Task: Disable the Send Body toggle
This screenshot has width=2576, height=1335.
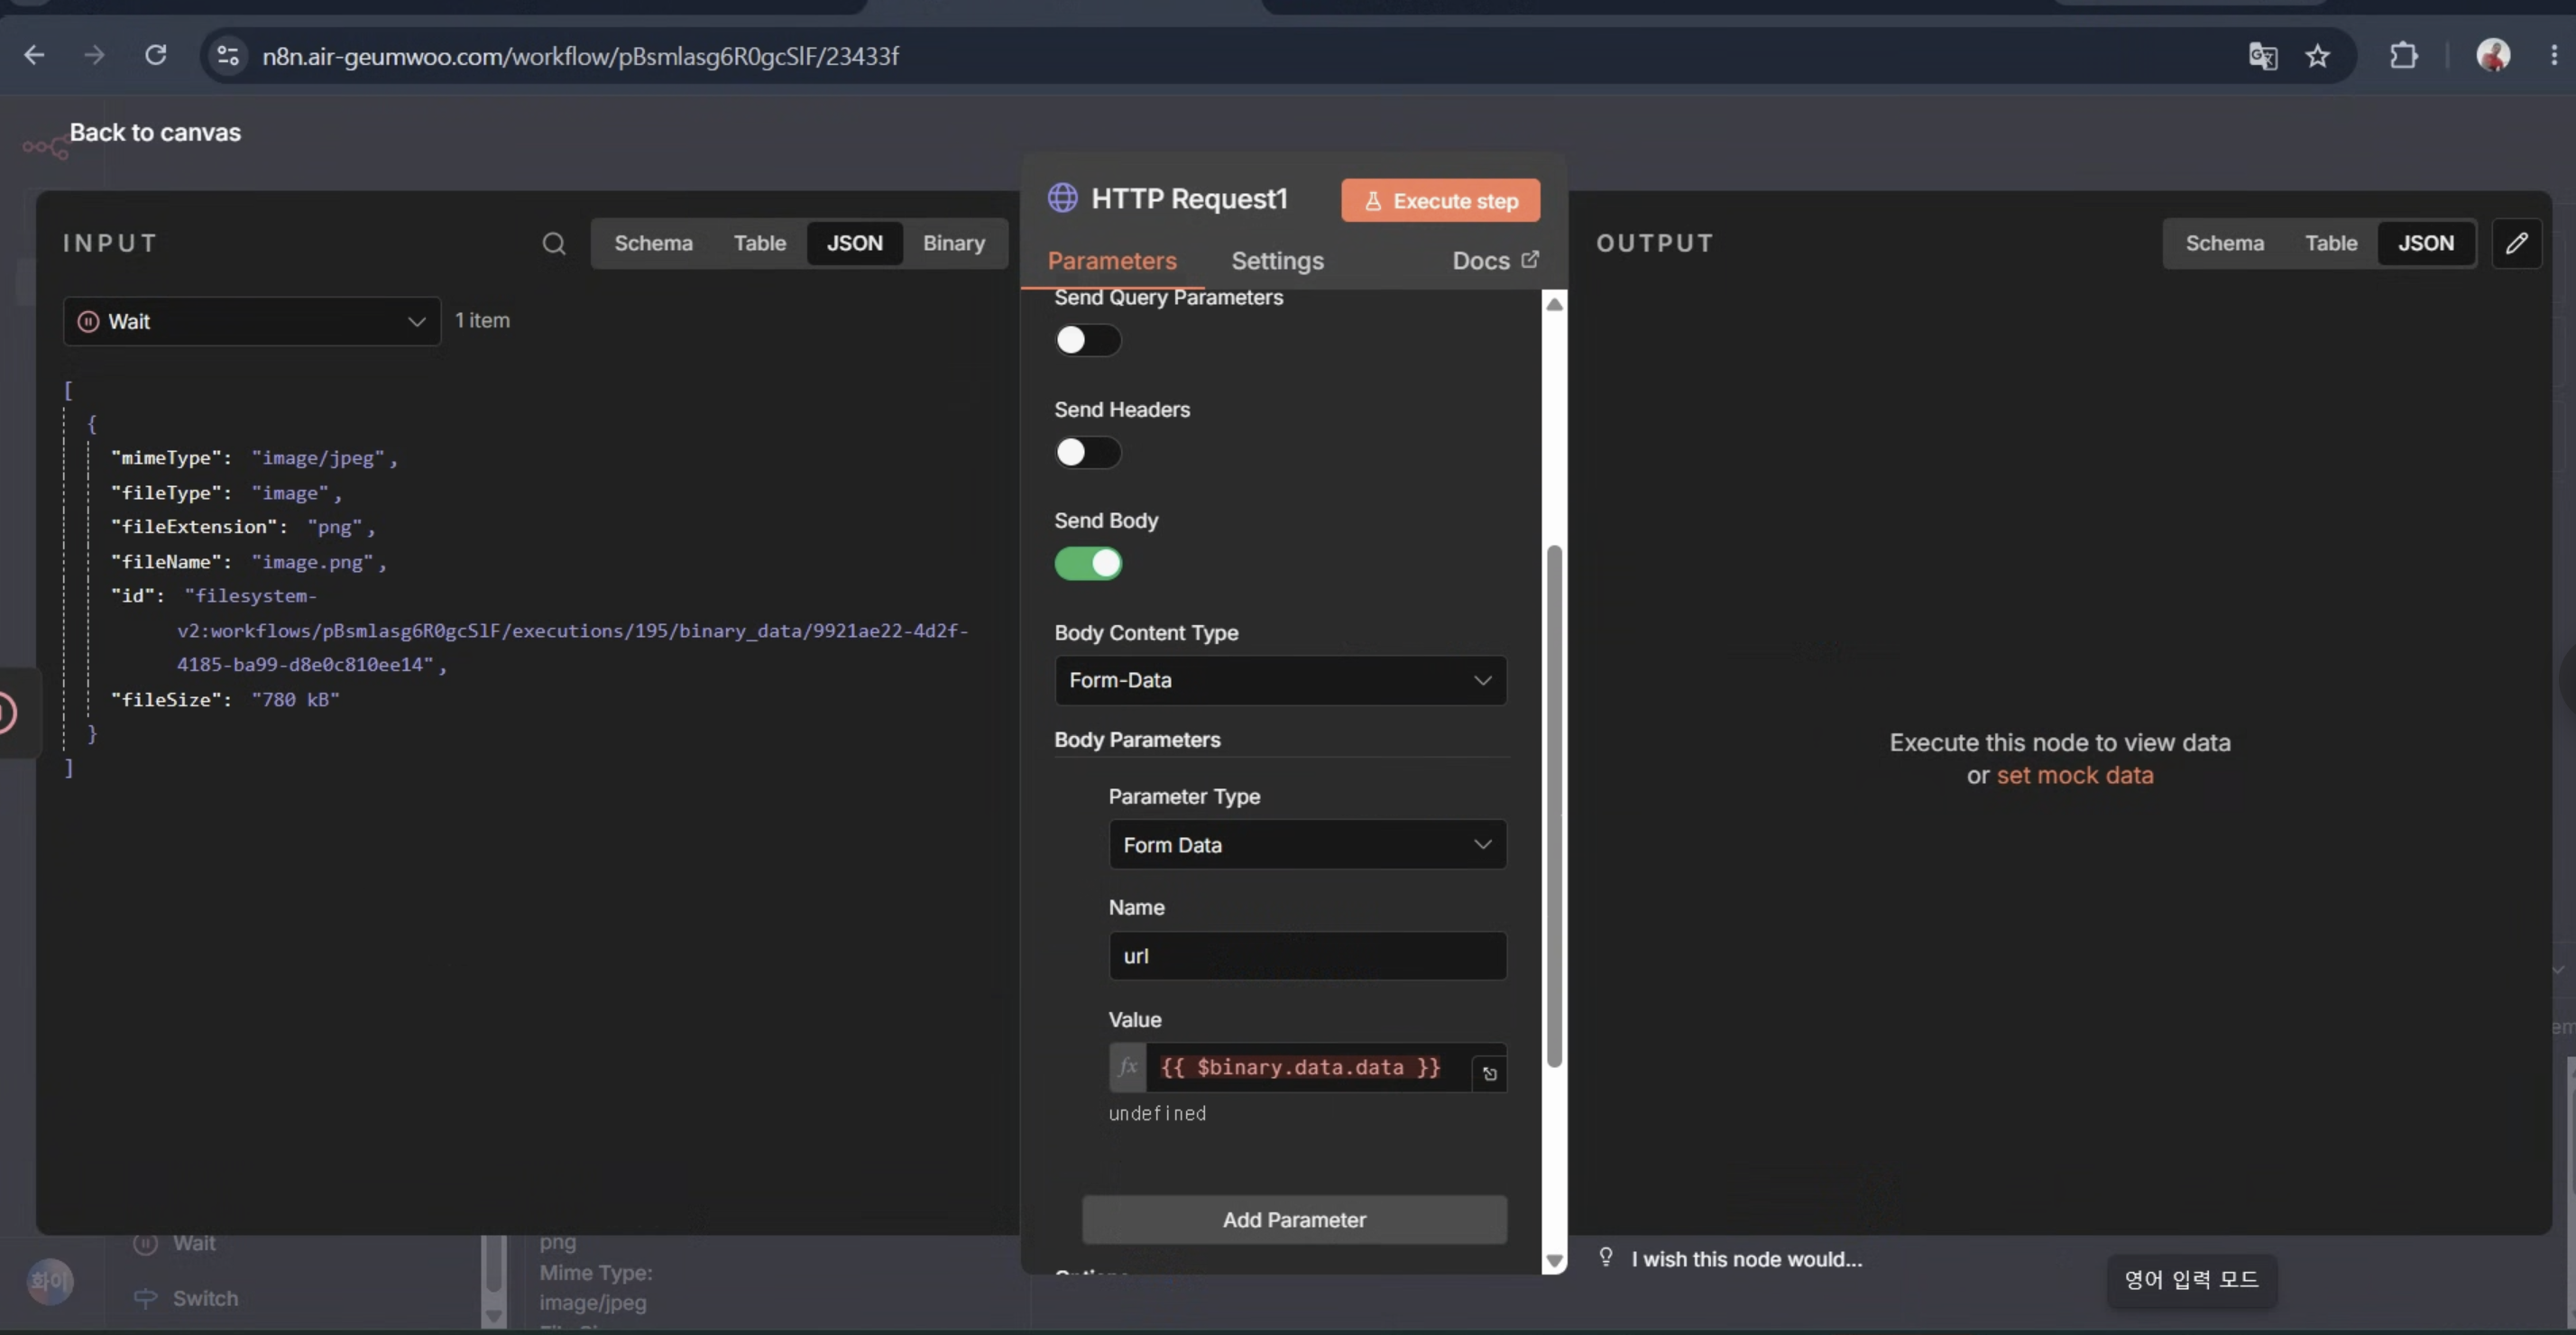Action: (x=1087, y=563)
